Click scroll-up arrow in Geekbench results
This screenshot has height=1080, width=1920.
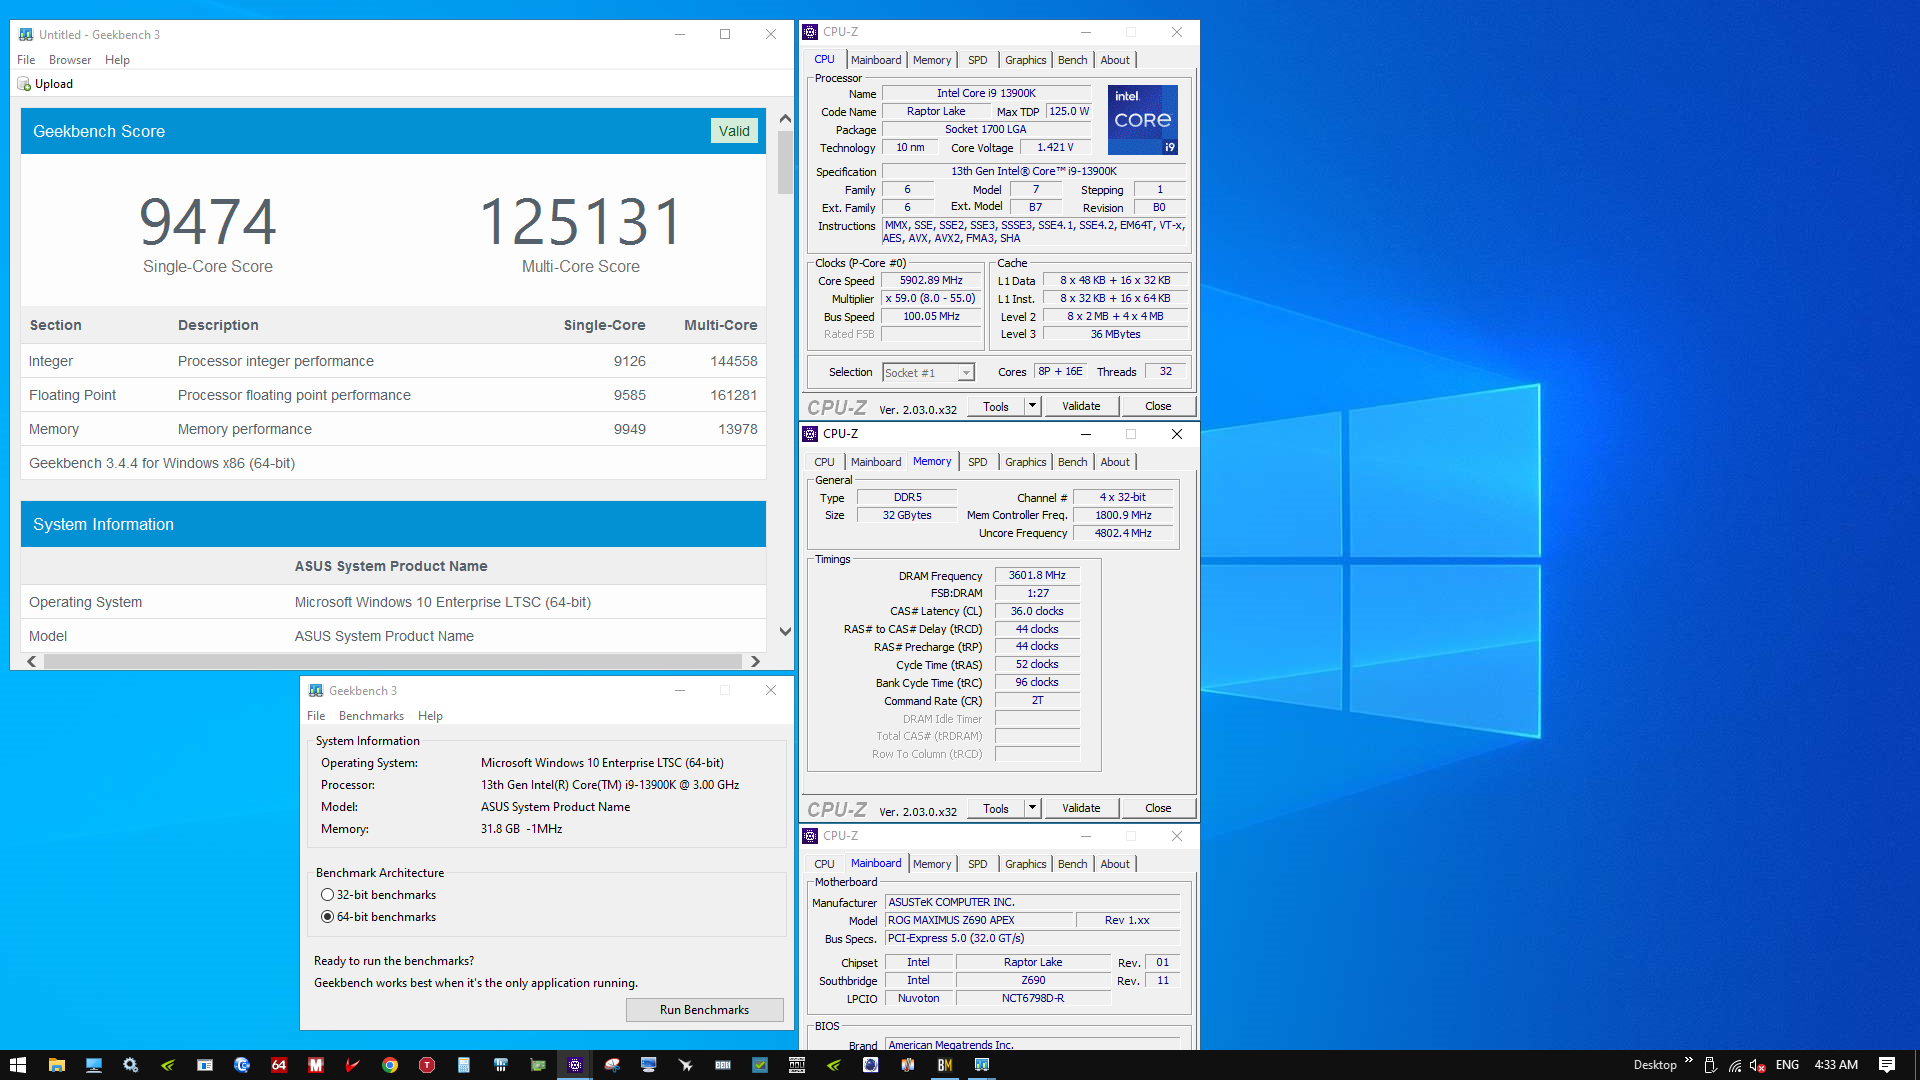tap(785, 119)
